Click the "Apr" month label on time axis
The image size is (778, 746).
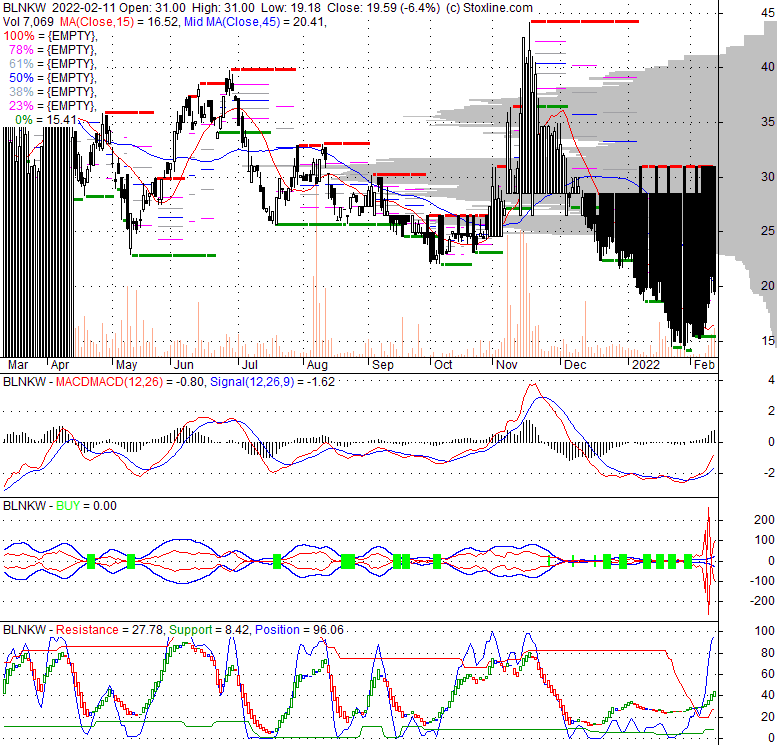[x=60, y=365]
